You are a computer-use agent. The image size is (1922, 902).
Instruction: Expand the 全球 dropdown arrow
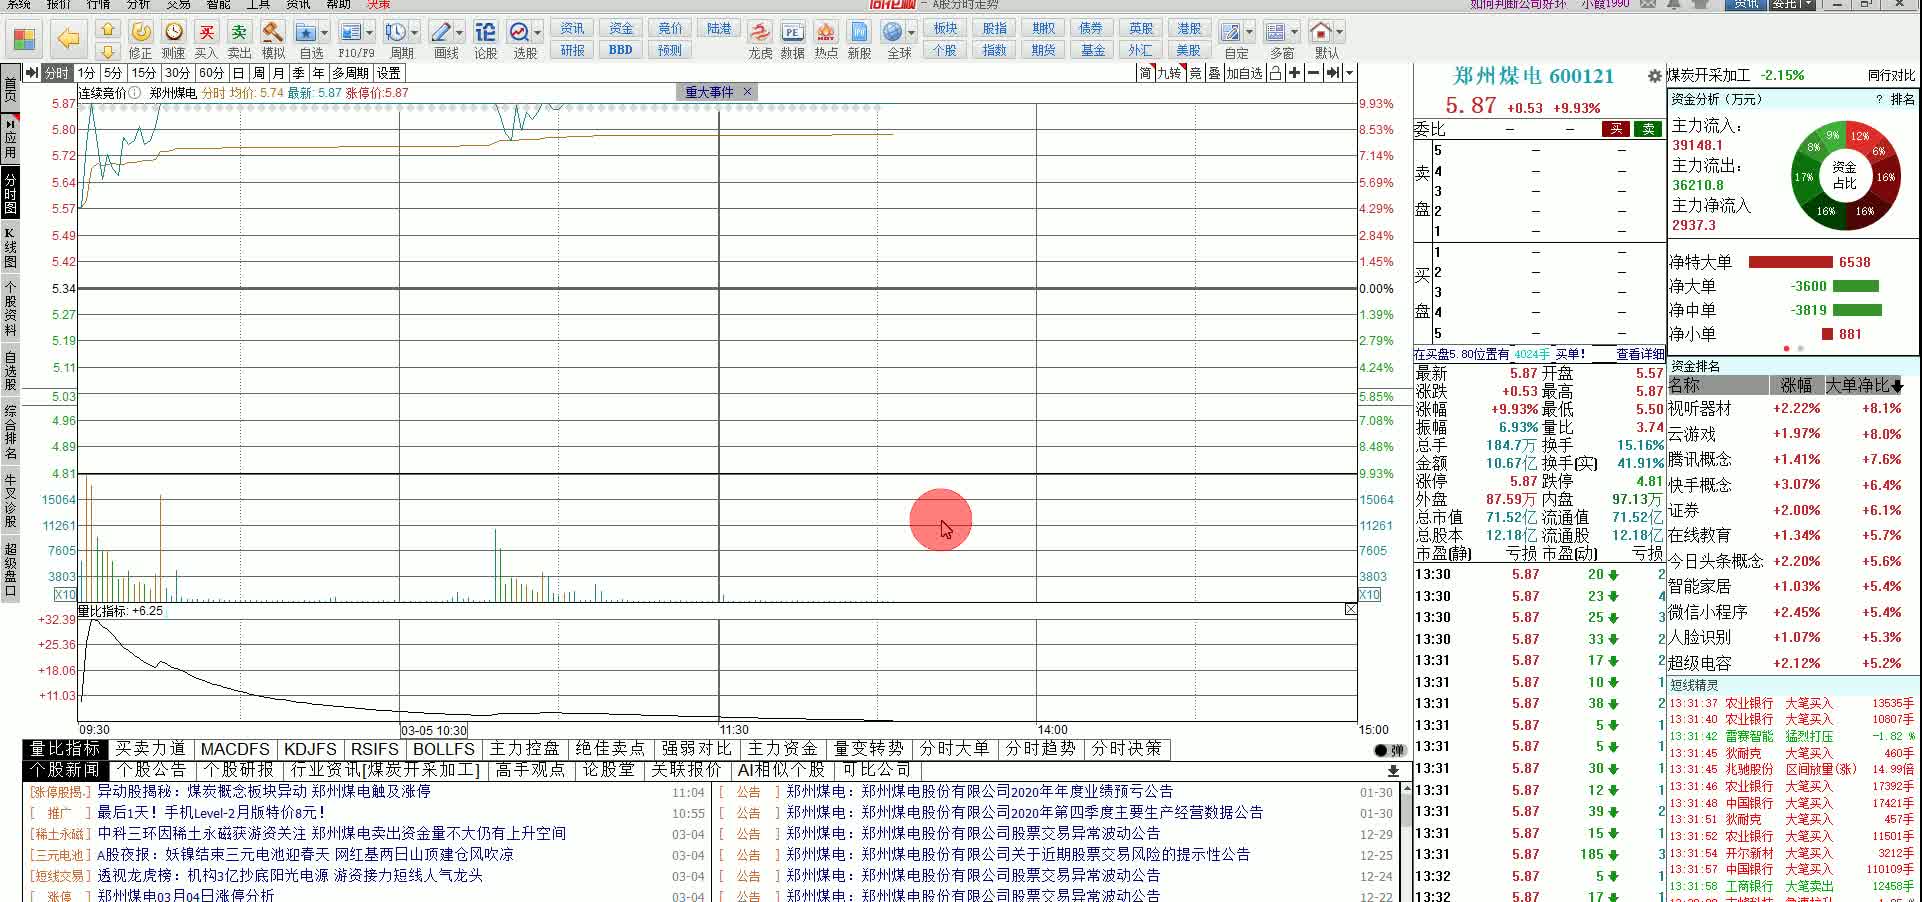pos(911,33)
